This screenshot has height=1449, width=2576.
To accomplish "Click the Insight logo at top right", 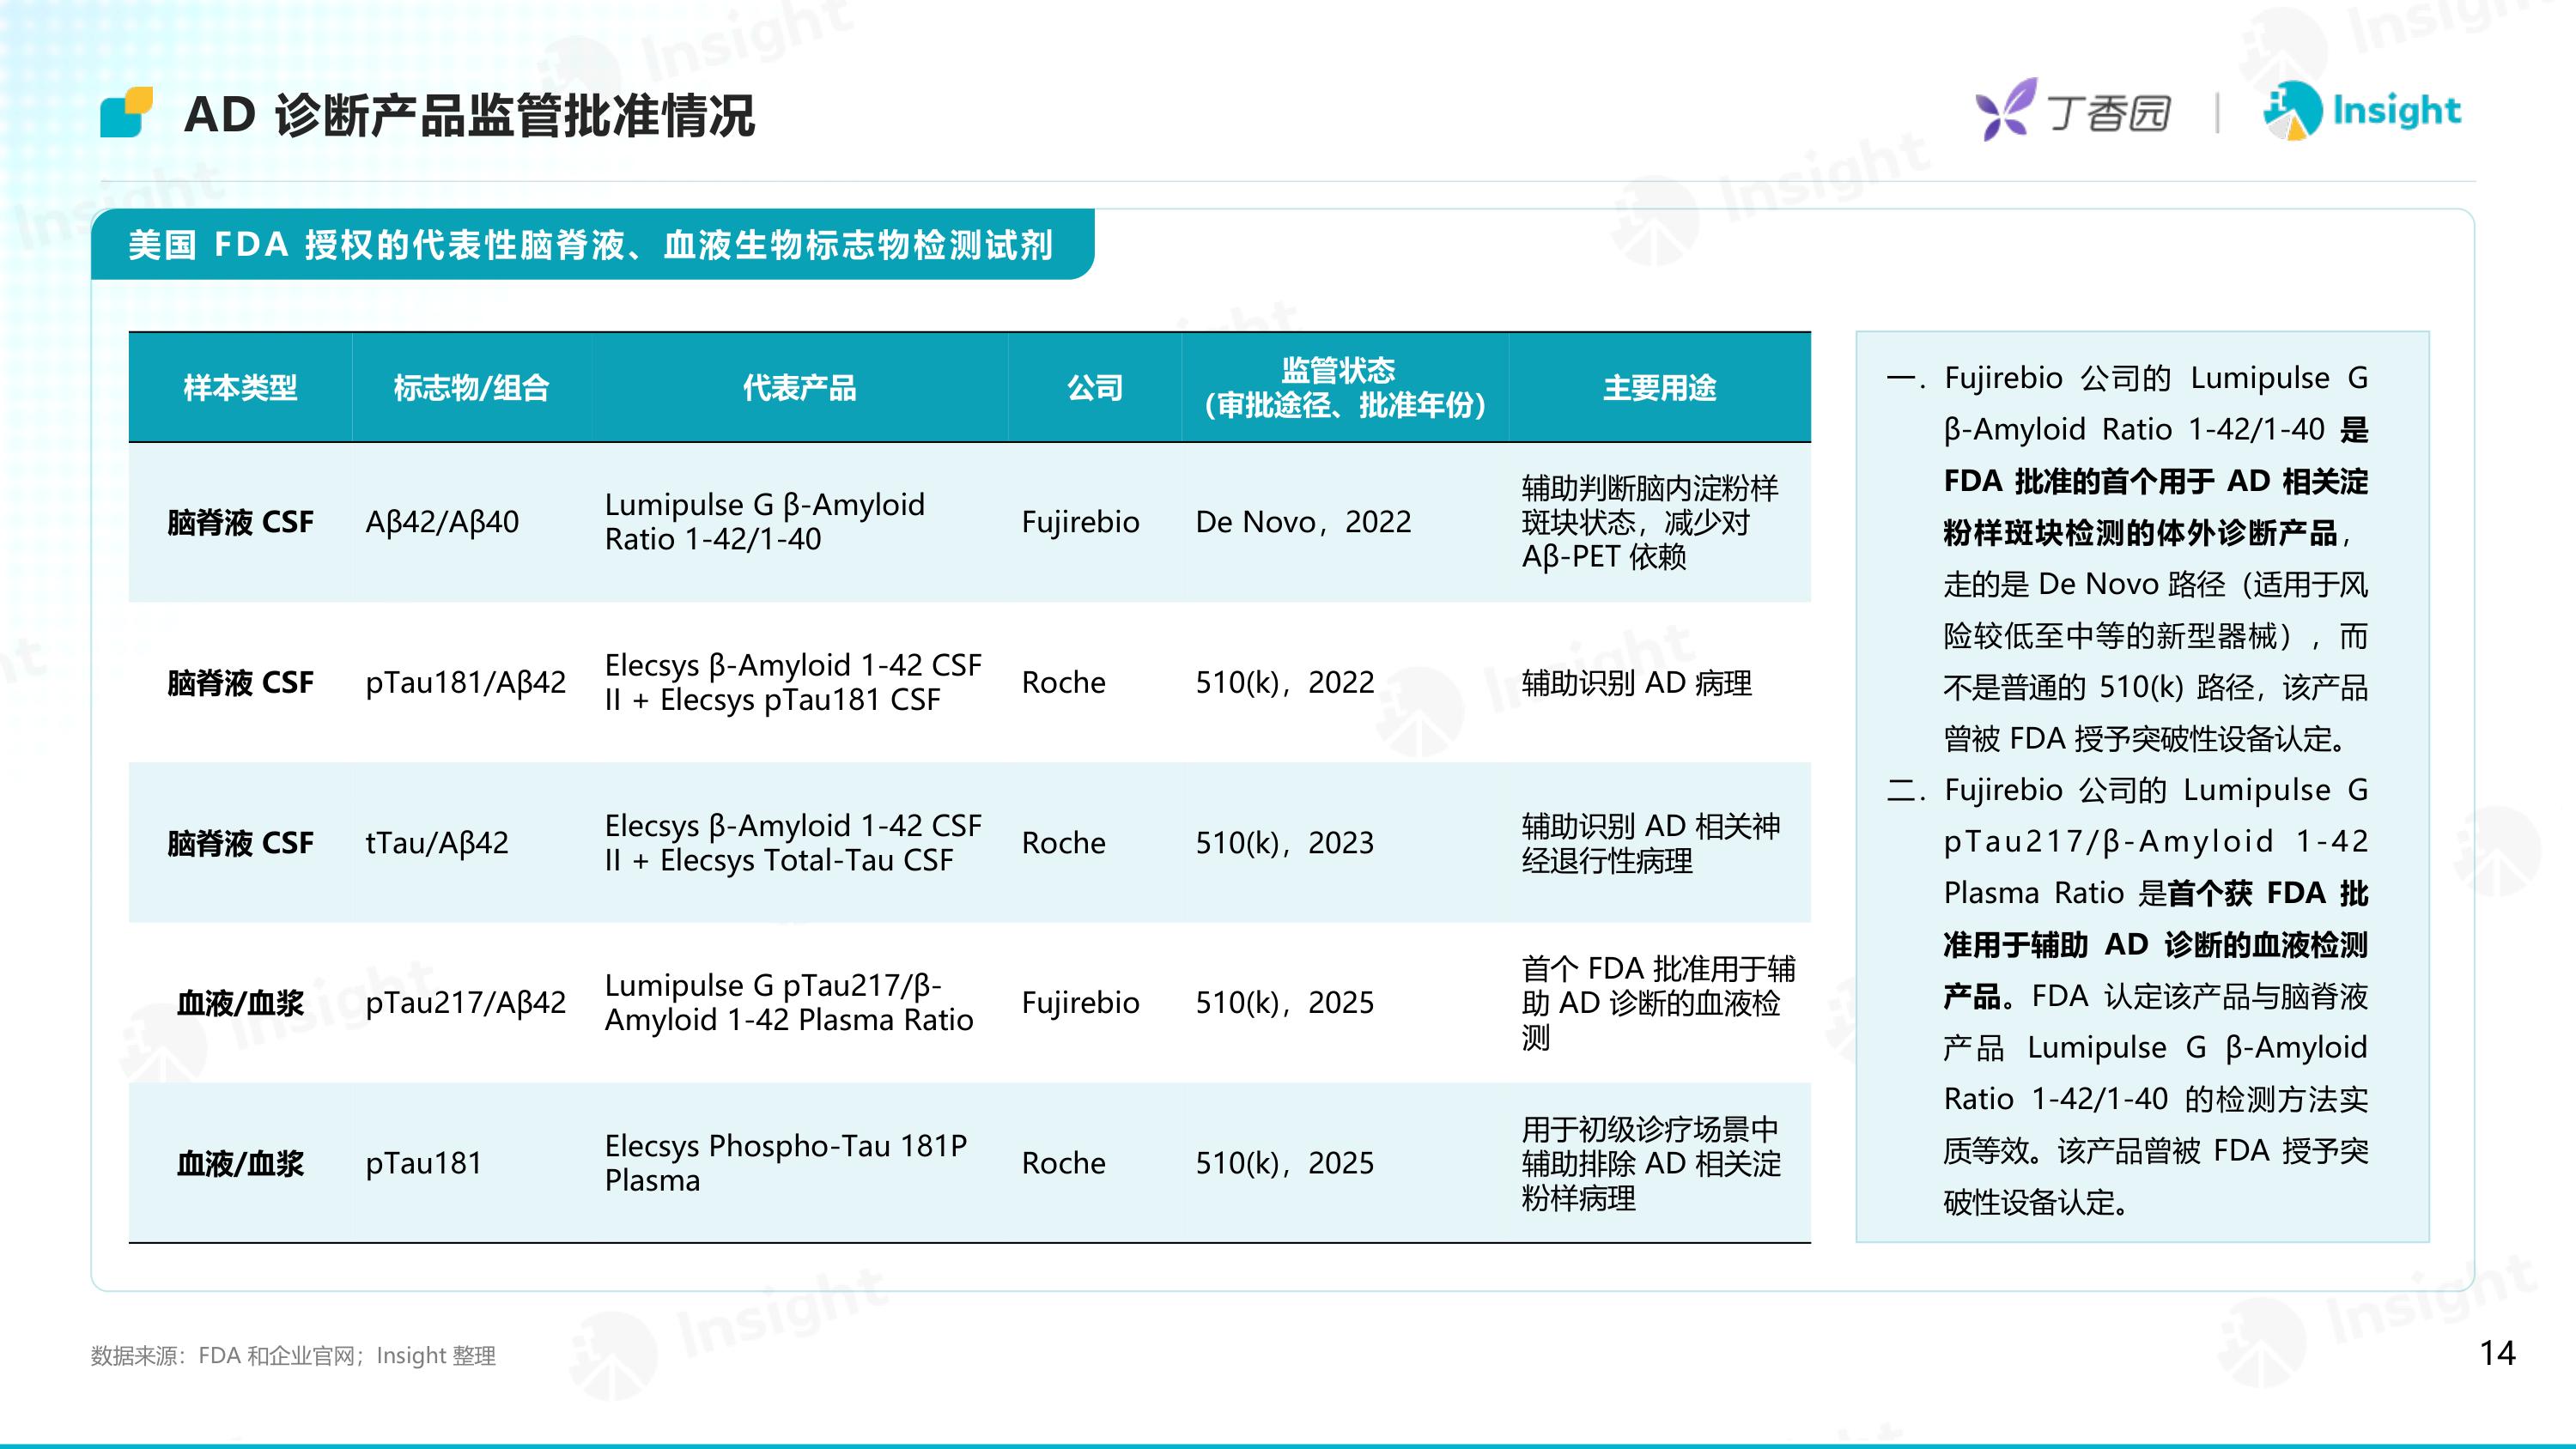I will coord(2362,110).
